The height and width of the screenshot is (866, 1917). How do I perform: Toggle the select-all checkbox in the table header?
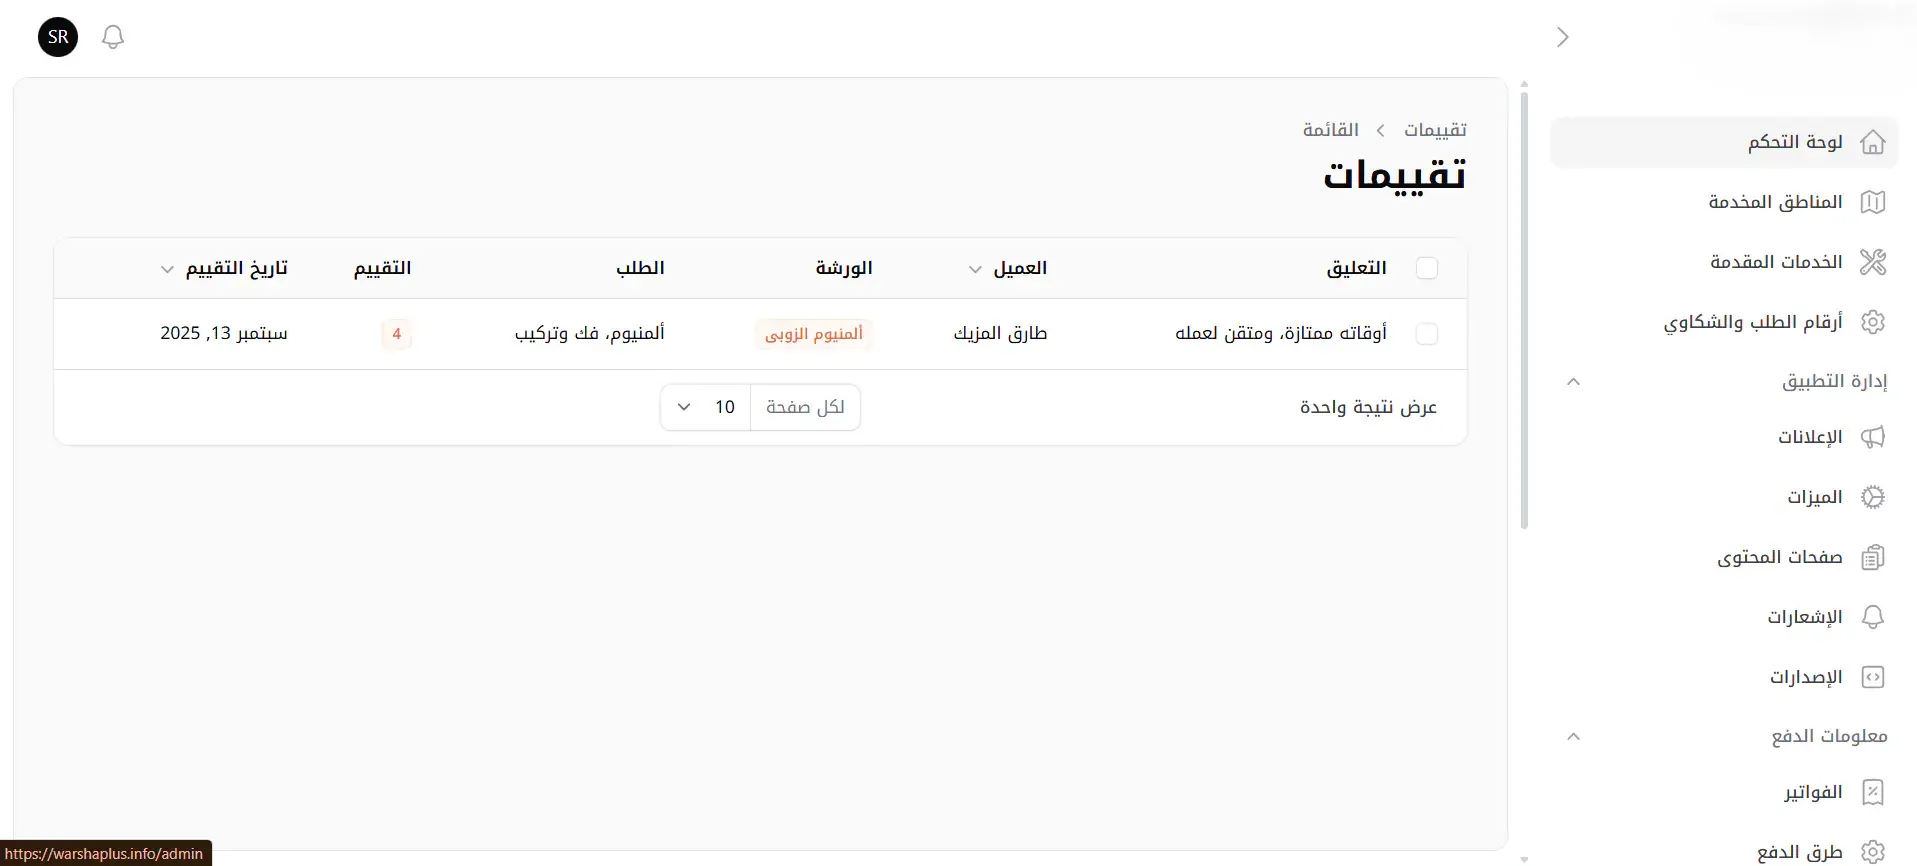click(x=1427, y=268)
